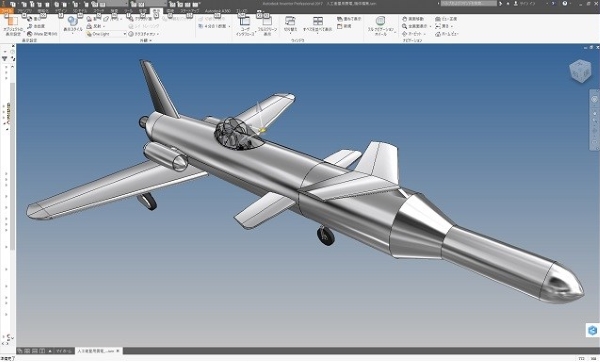Screen dimensions: 600x362
Task: Launch the Full Navigation Wheel tool
Action: [380, 25]
